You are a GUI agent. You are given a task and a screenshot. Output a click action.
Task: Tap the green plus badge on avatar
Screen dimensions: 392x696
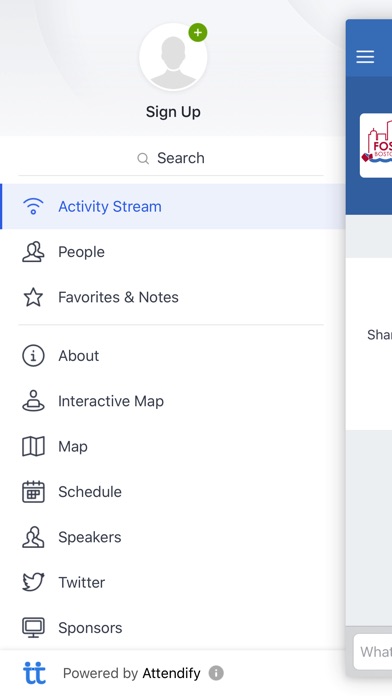[198, 32]
